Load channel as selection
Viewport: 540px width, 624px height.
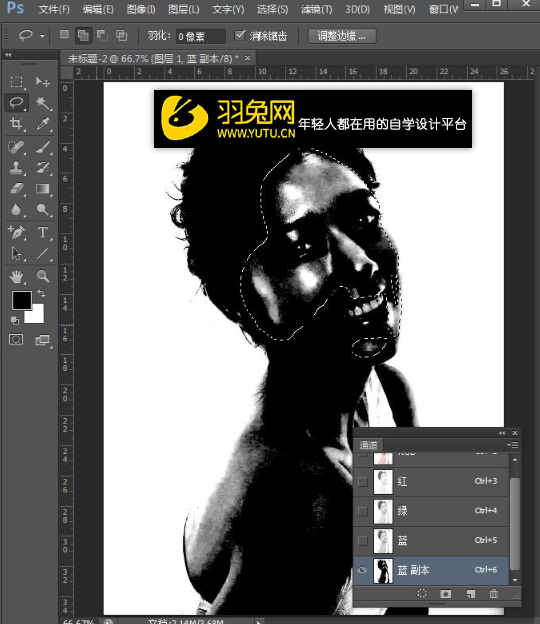[422, 594]
